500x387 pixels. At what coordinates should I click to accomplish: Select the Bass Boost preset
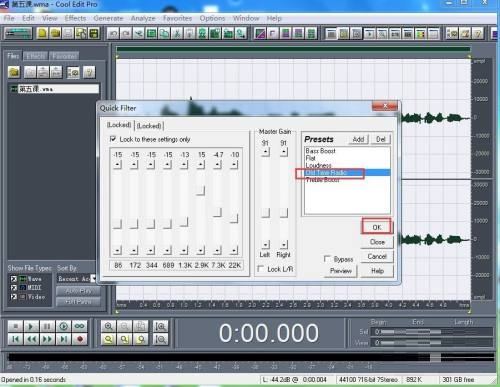pyautogui.click(x=320, y=151)
